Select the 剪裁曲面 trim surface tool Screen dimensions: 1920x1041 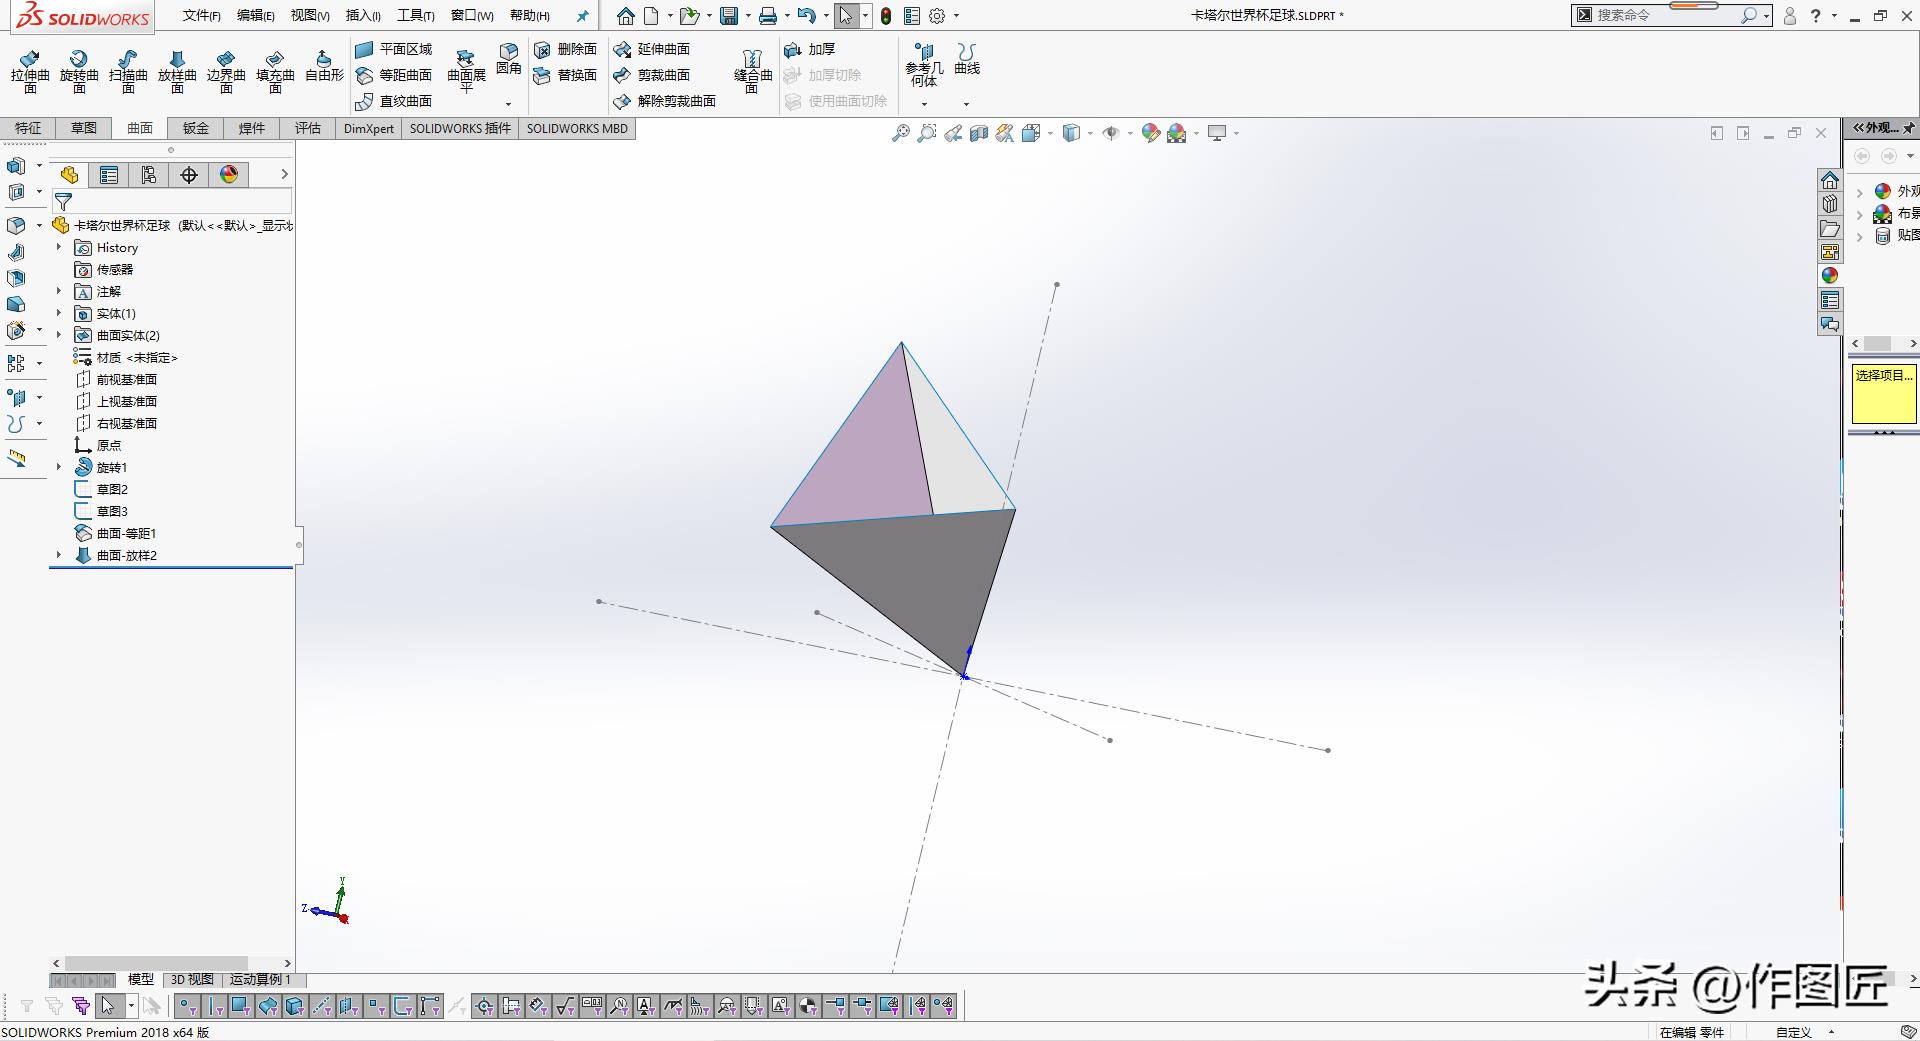click(663, 75)
